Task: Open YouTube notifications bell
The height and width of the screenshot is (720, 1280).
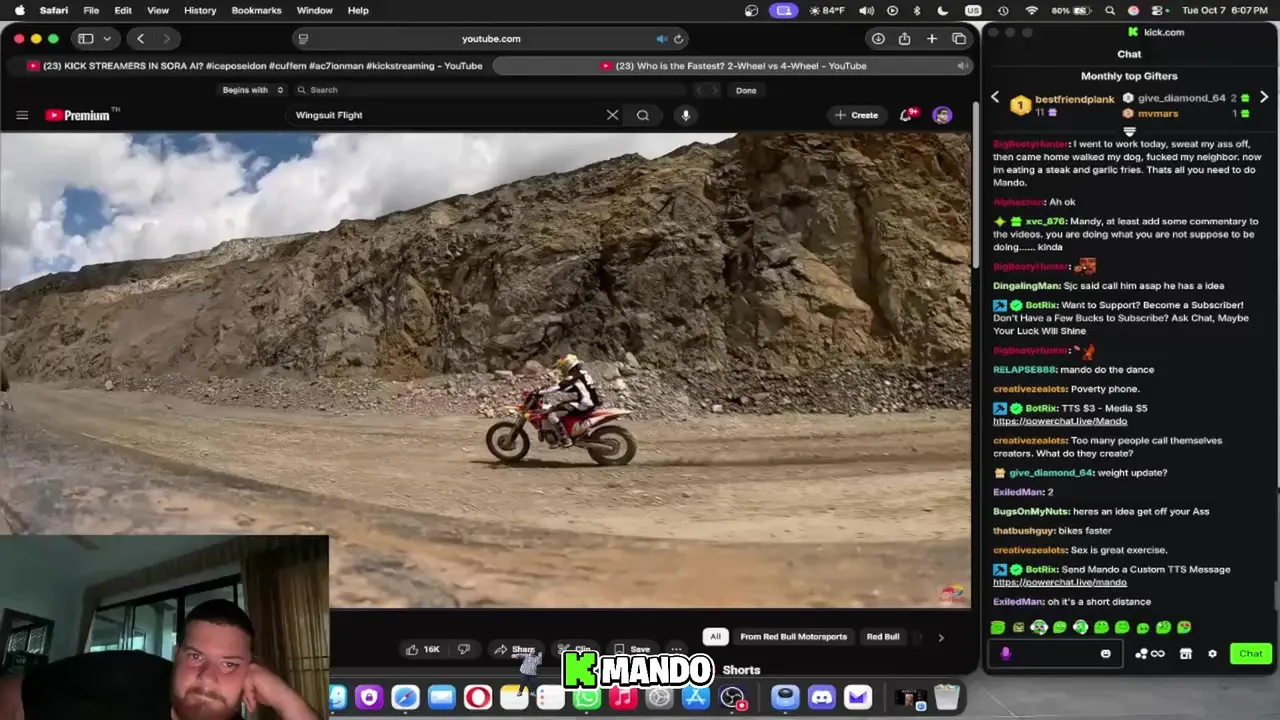Action: point(906,115)
